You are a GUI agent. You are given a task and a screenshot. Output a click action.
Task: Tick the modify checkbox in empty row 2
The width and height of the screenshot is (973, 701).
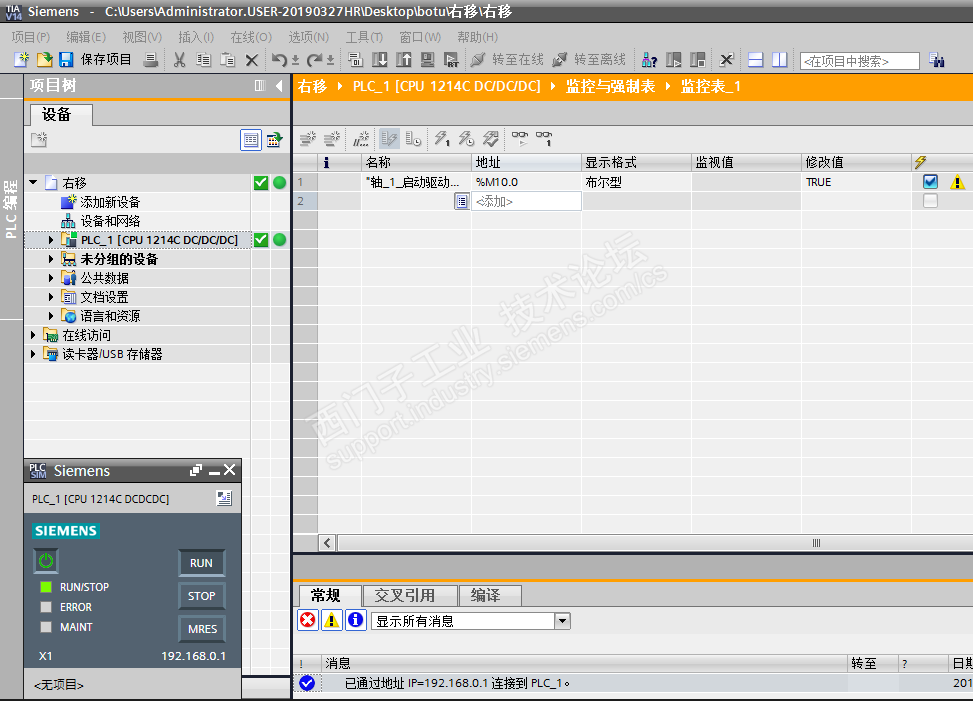[930, 201]
